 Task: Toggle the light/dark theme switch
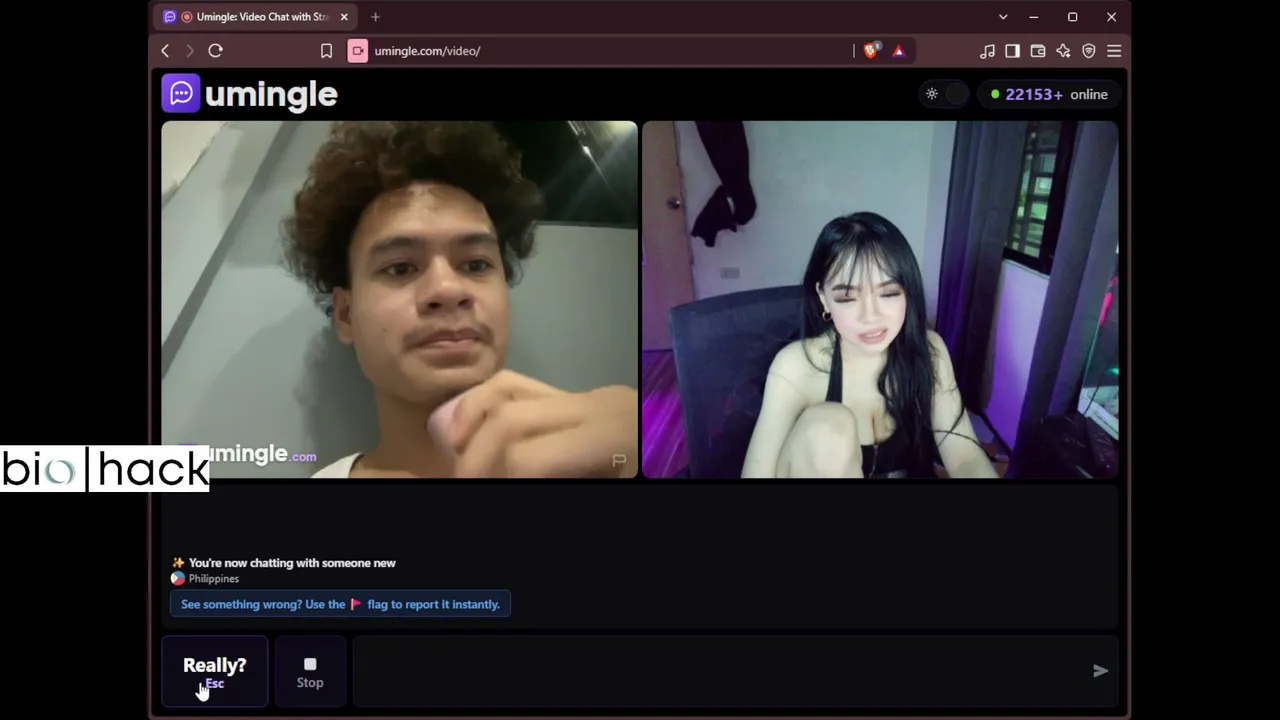pos(945,94)
